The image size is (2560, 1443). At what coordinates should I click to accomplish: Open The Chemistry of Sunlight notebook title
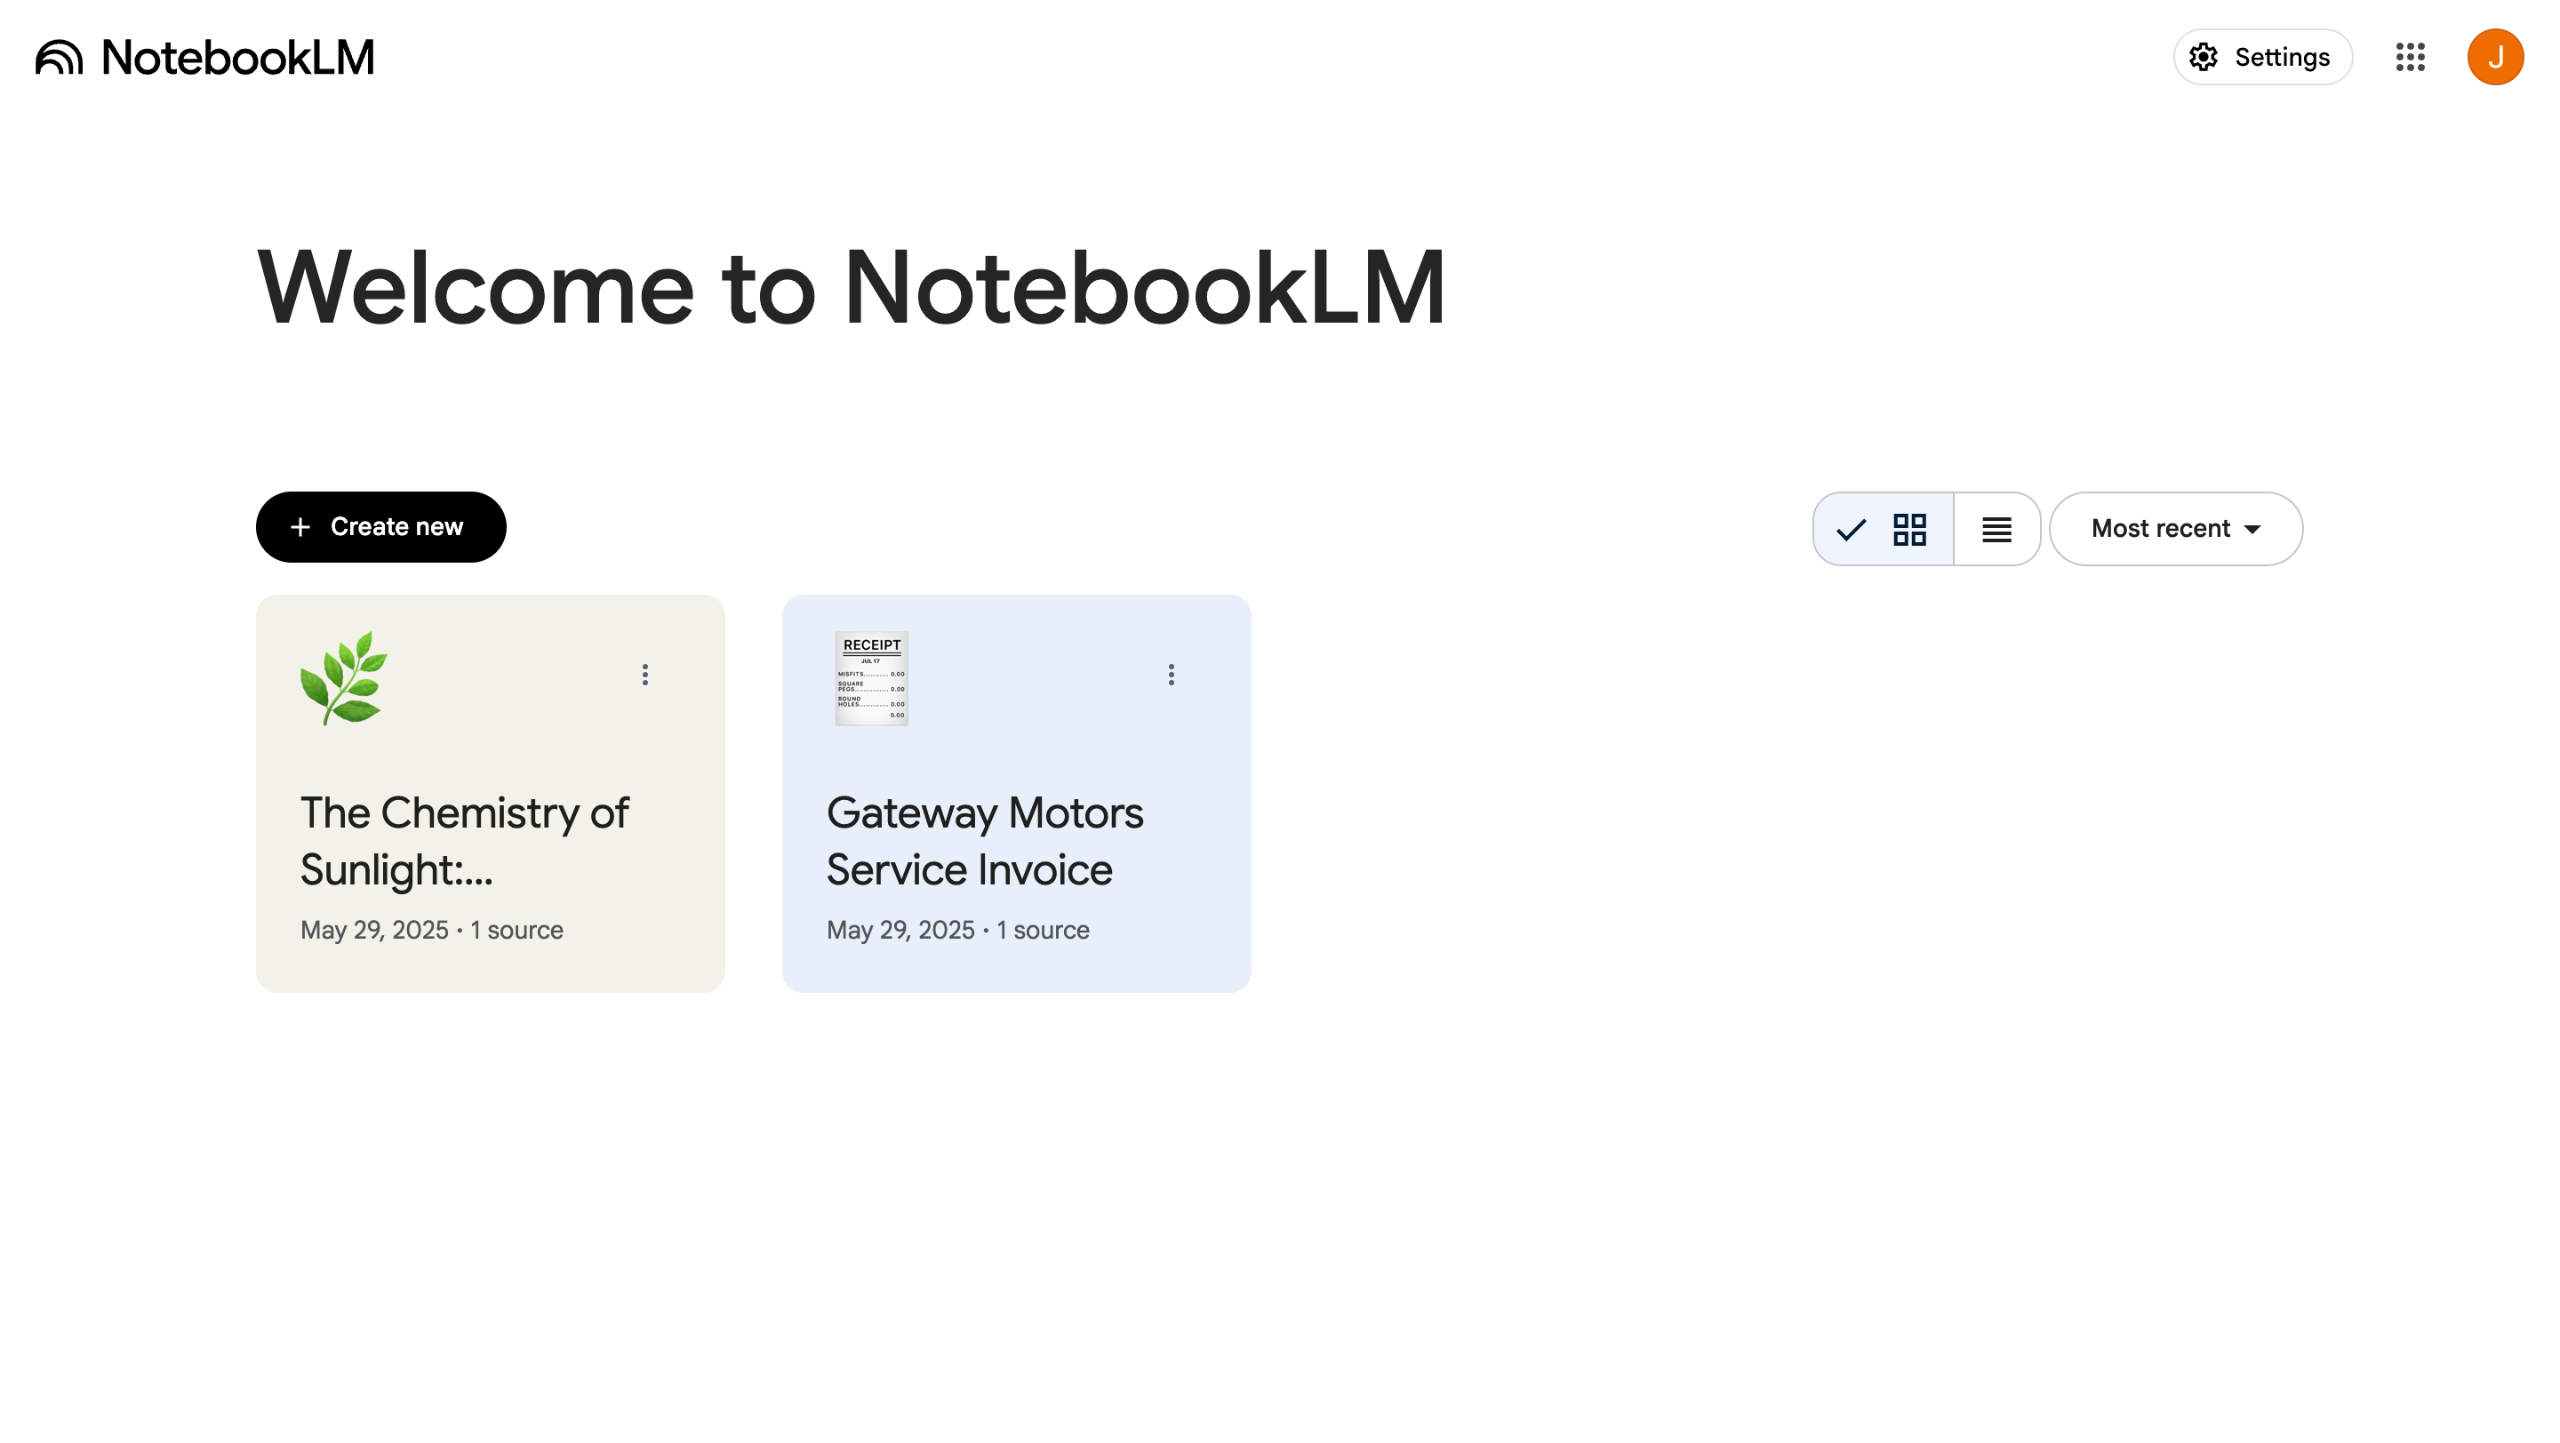click(x=464, y=841)
